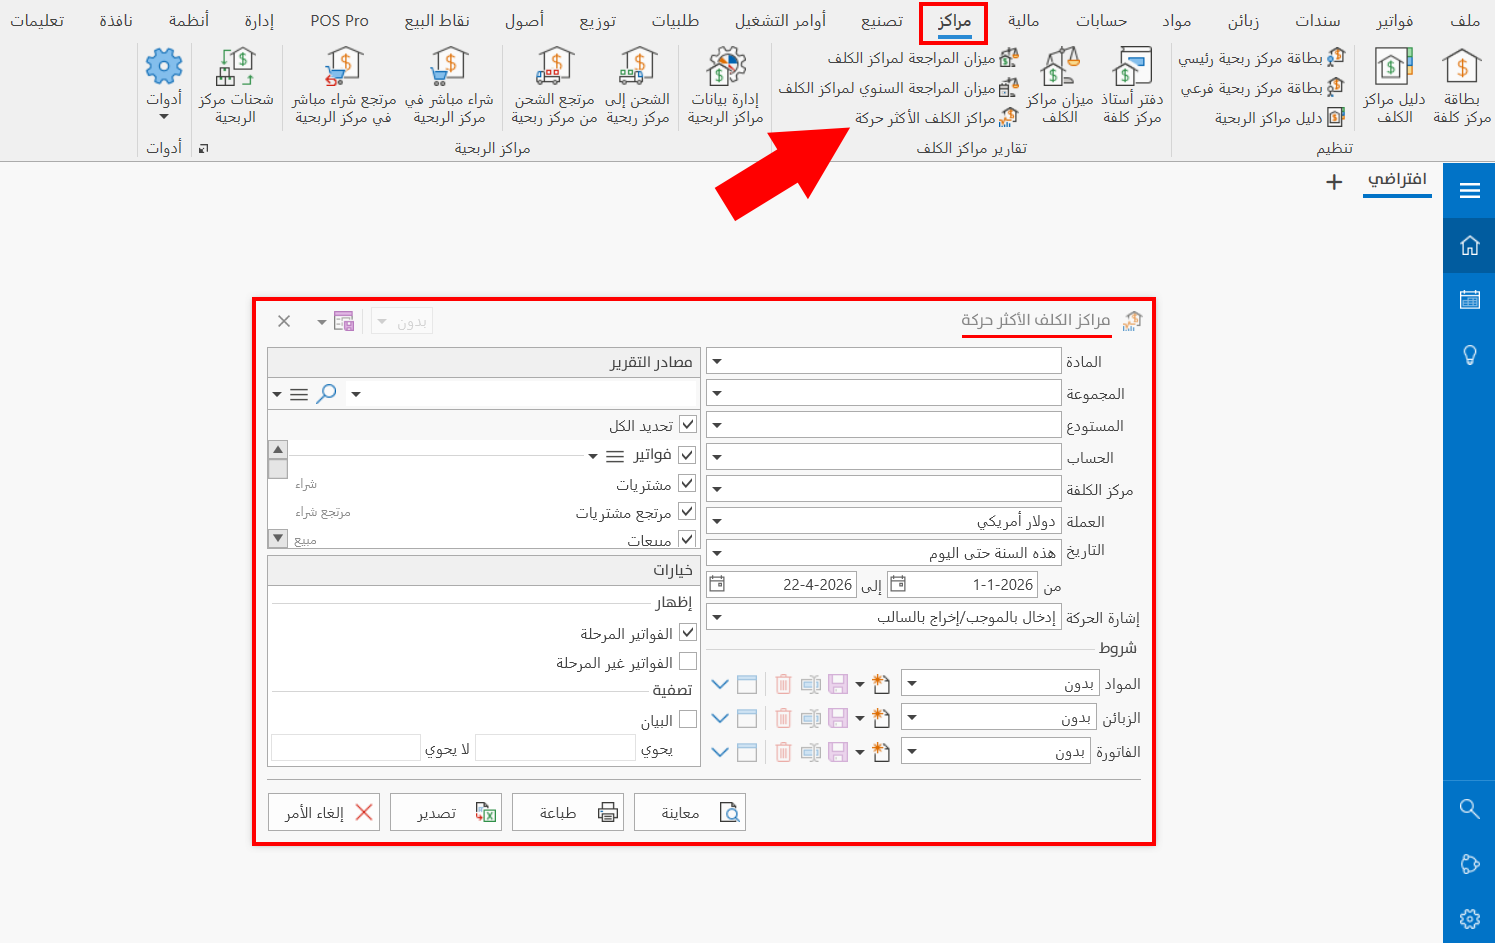Open the مراكز ribbon tab
The width and height of the screenshot is (1495, 943).
[954, 21]
